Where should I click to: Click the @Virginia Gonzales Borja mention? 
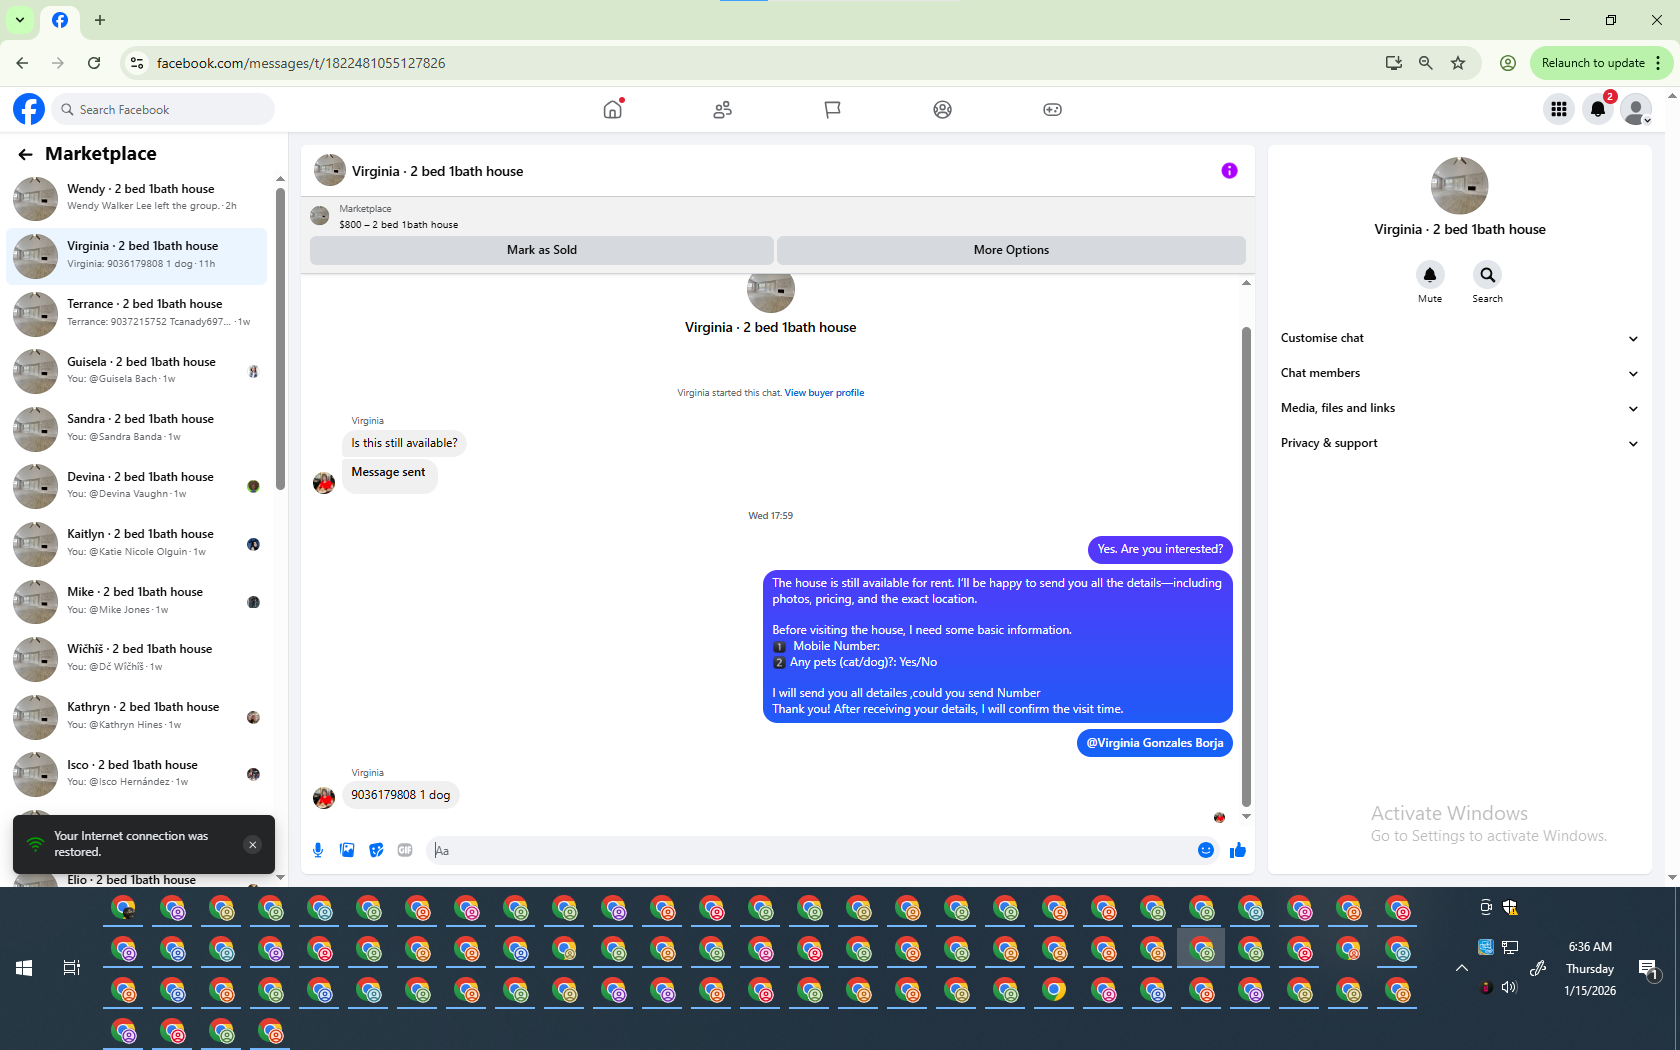[x=1155, y=743]
